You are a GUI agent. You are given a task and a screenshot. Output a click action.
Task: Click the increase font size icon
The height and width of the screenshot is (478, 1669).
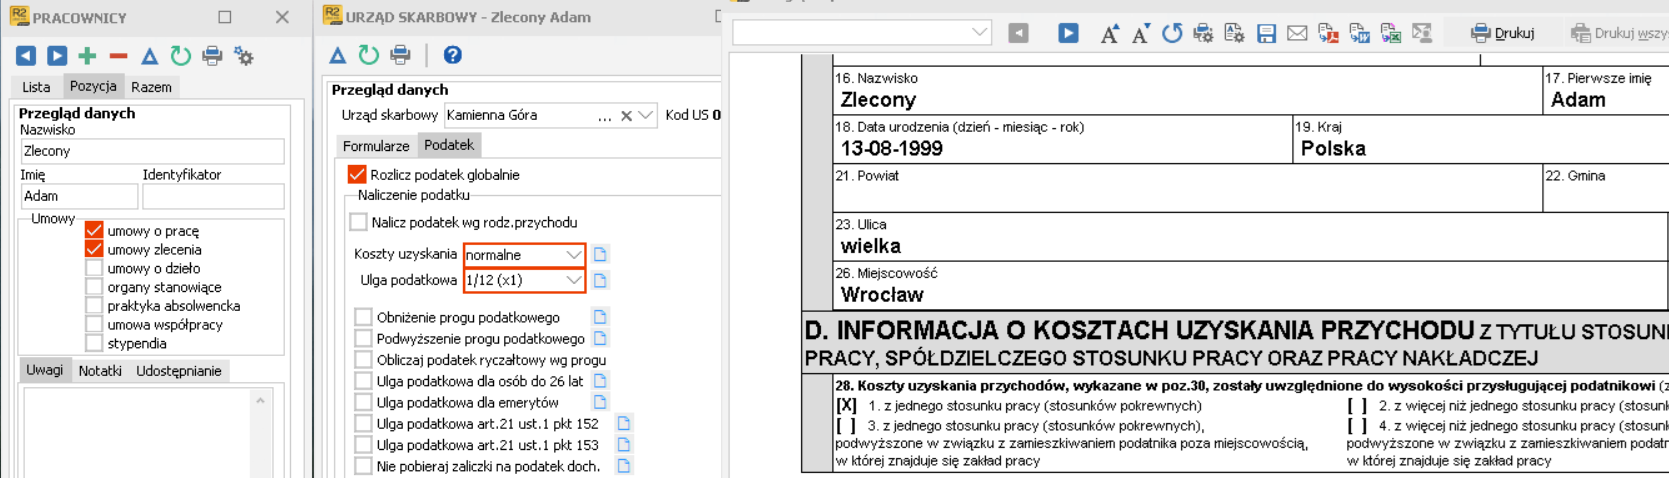pos(1108,34)
